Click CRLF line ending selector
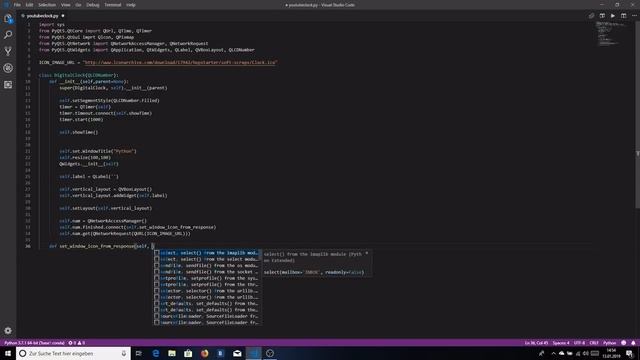640x360 pixels. [594, 343]
